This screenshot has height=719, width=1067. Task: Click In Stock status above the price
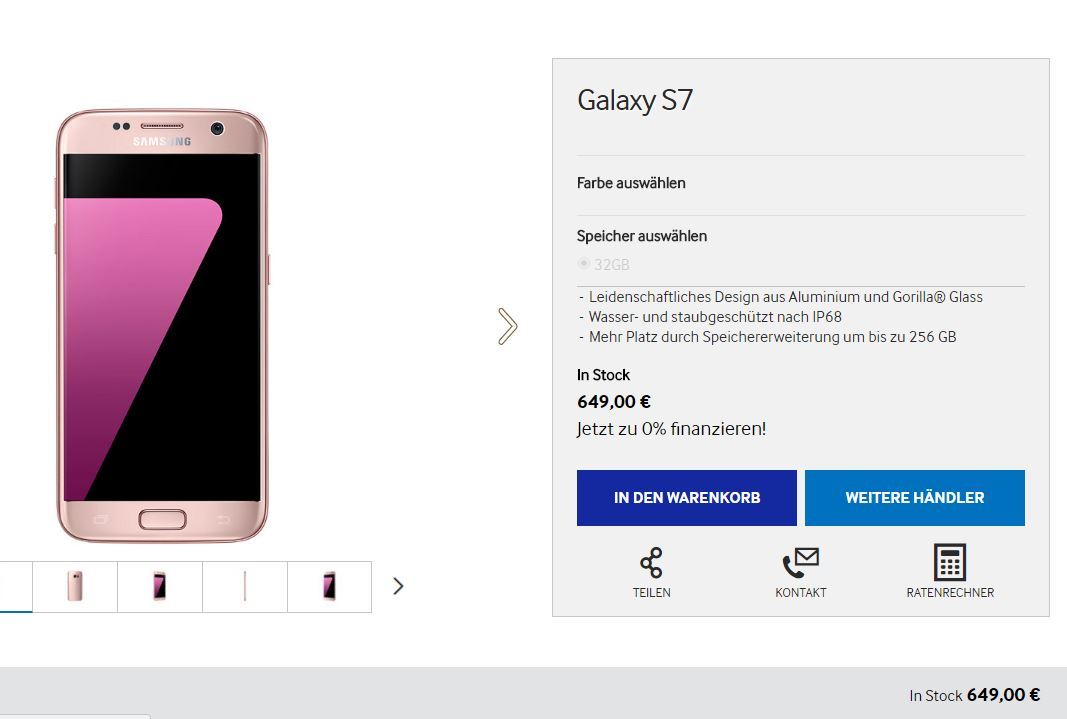point(603,375)
